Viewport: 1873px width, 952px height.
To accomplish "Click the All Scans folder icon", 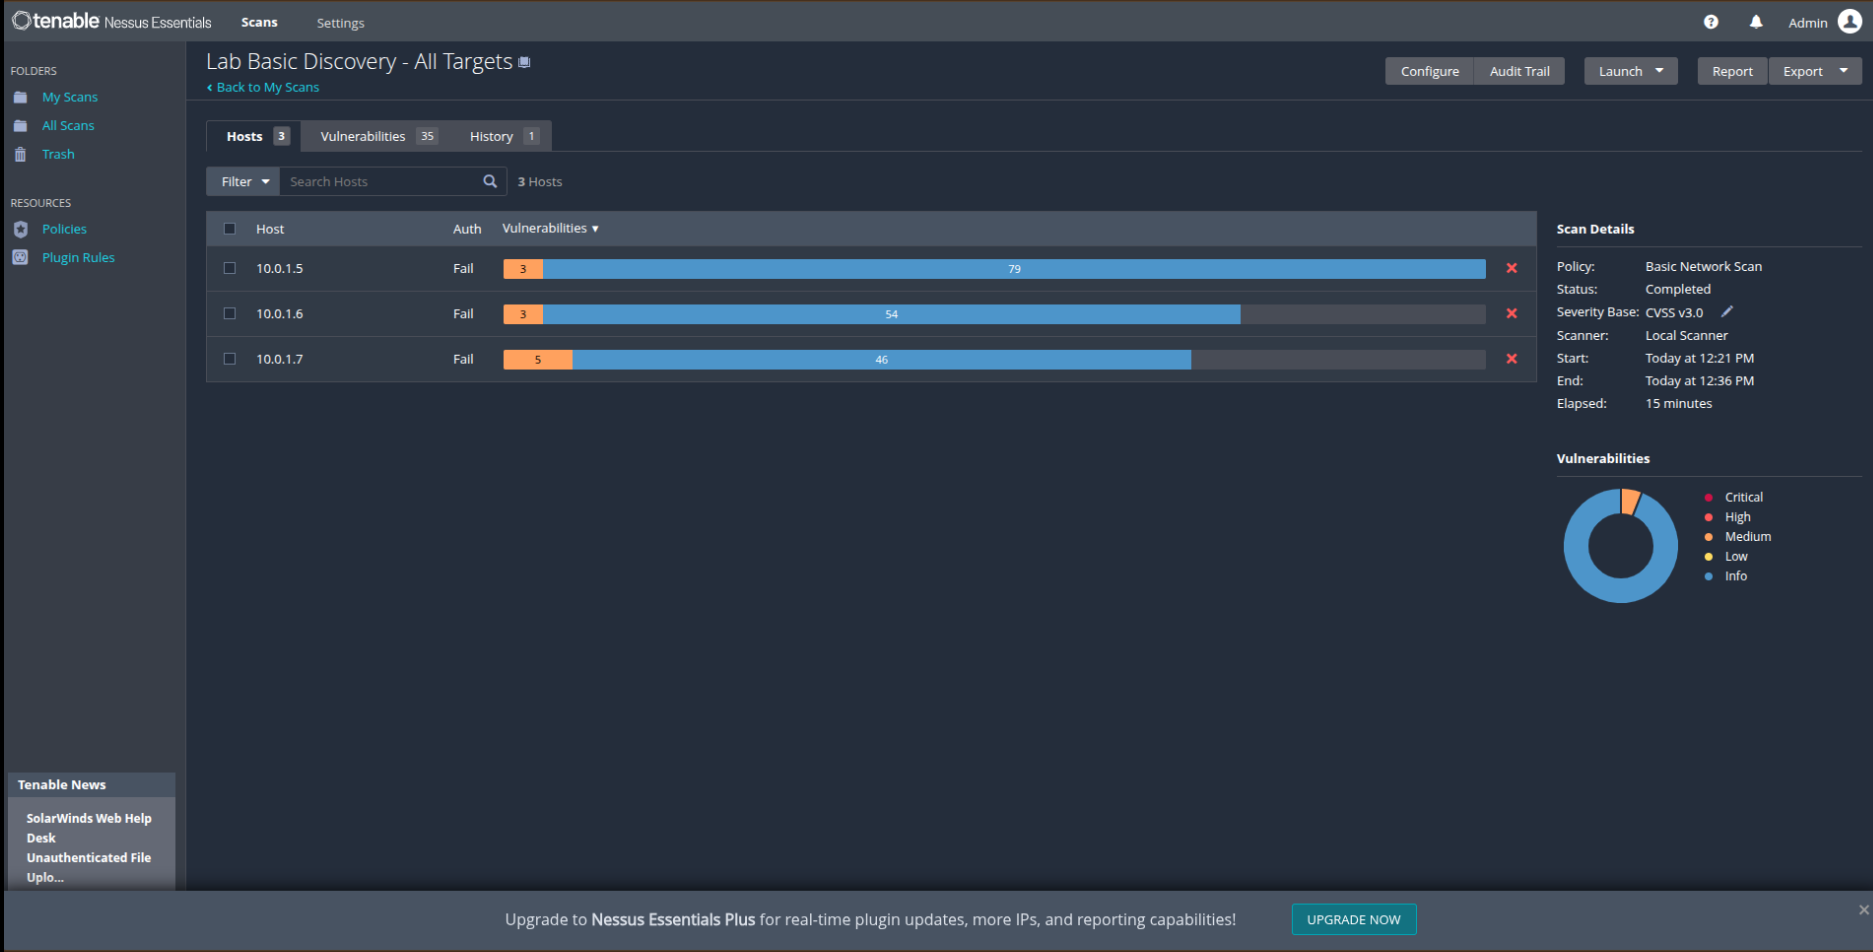I will [x=20, y=126].
